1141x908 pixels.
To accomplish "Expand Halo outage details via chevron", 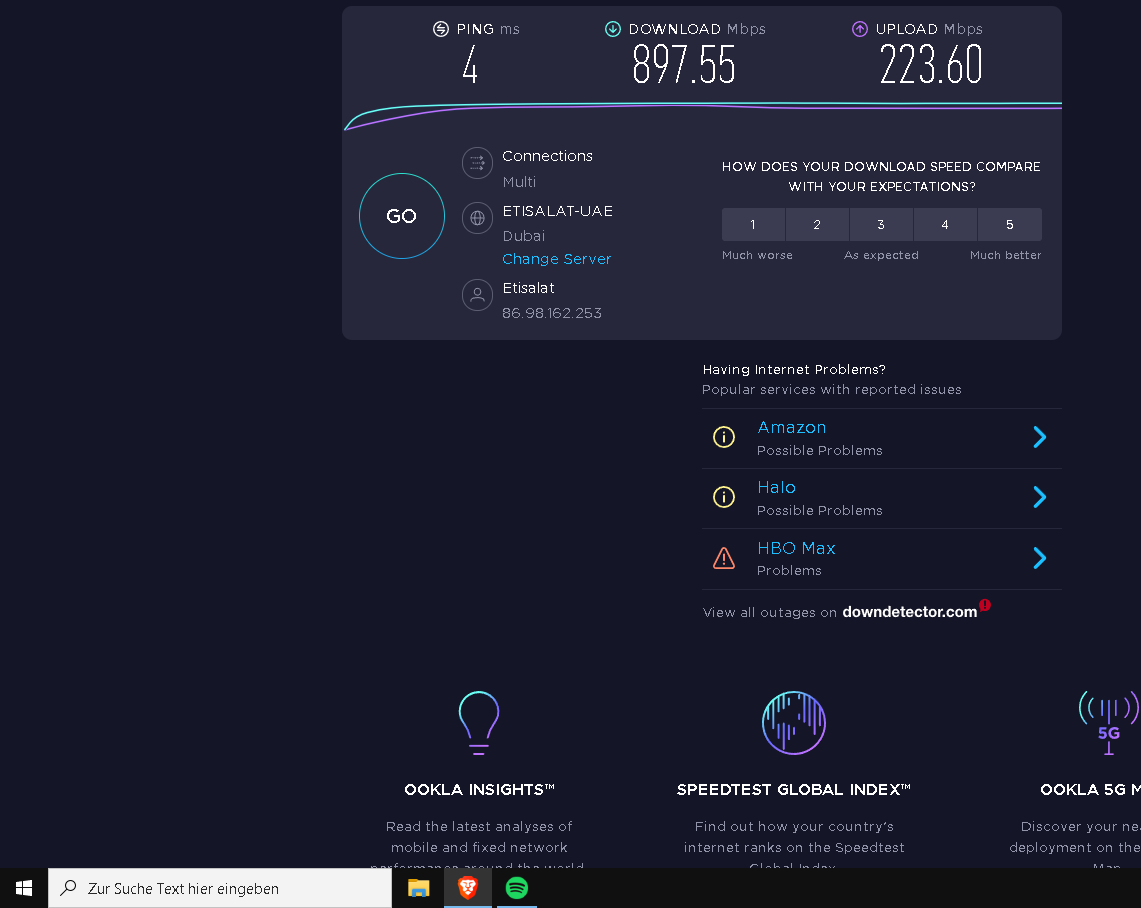I will pos(1039,497).
